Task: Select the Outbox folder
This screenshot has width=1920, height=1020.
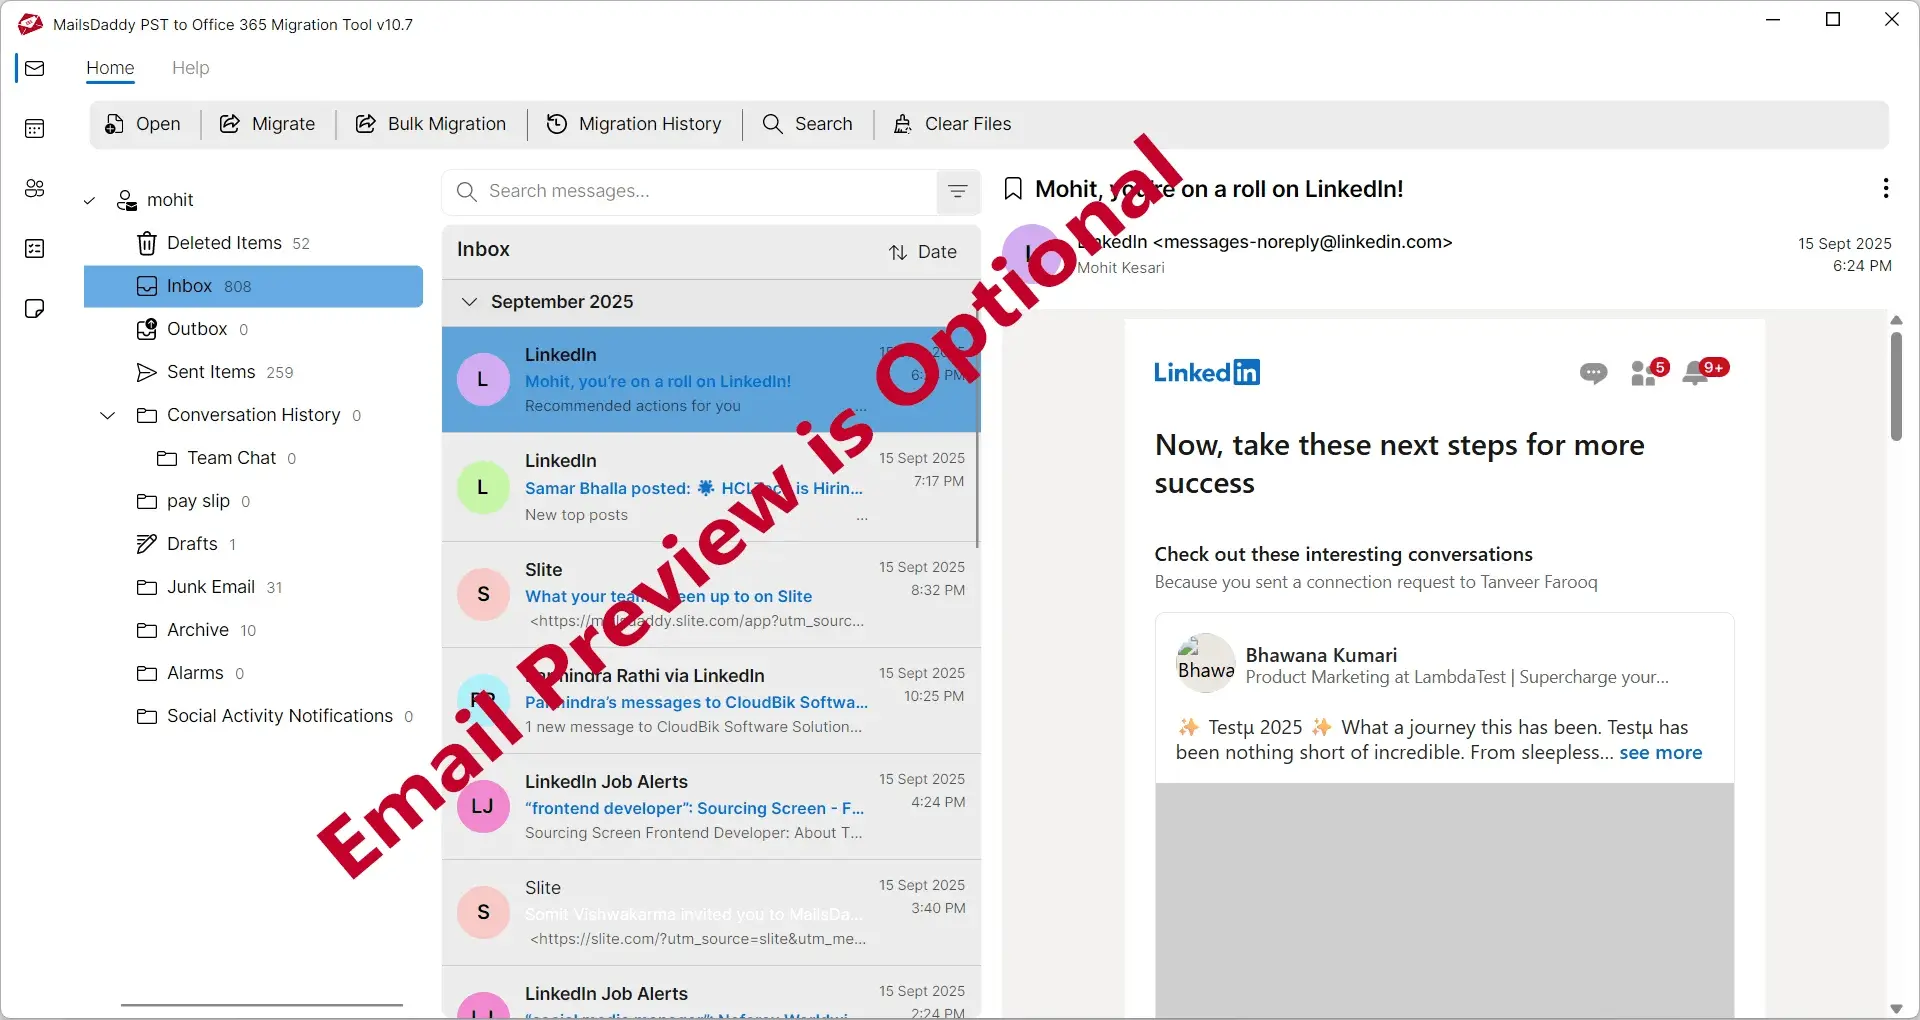Action: [253, 329]
